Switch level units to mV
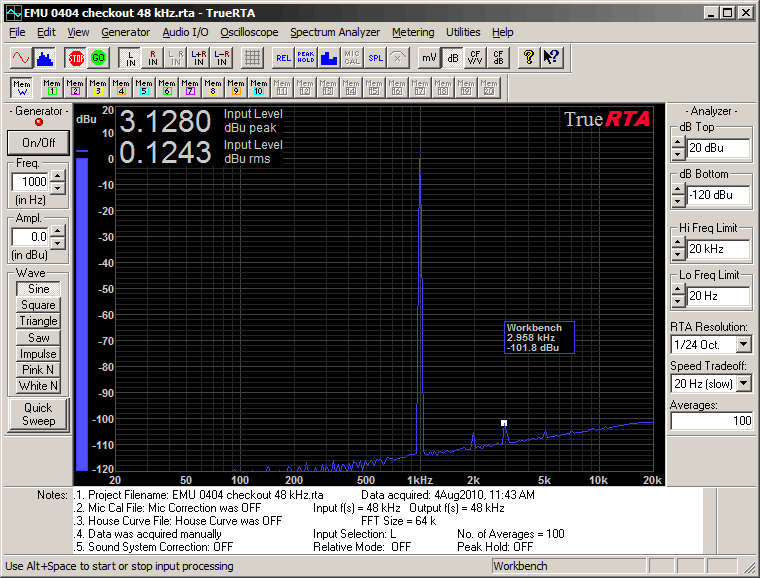Viewport: 760px width, 578px height. point(429,58)
